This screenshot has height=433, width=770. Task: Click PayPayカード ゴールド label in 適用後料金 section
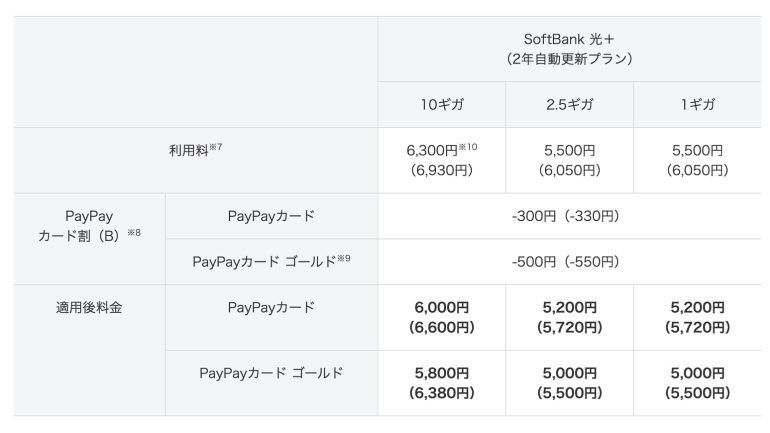point(271,374)
